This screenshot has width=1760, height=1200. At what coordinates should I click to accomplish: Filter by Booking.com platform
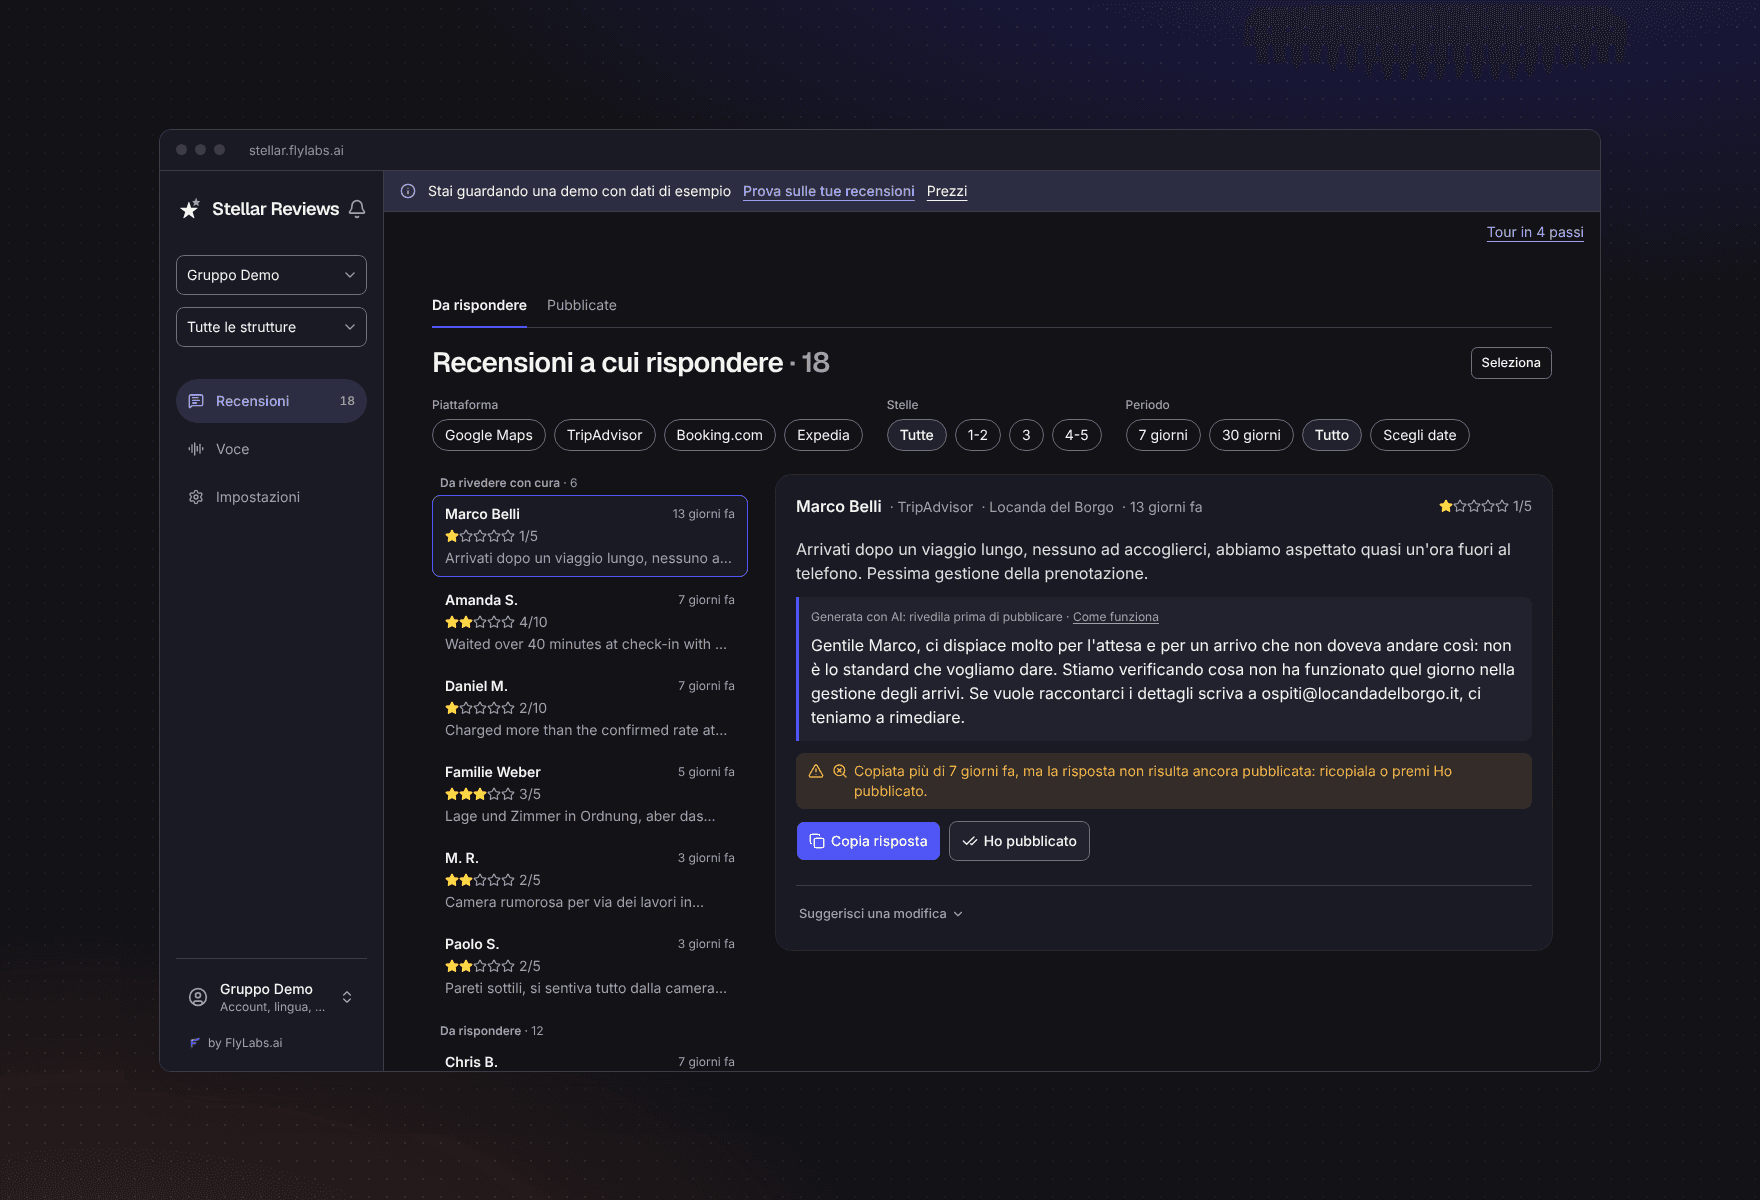tap(720, 435)
